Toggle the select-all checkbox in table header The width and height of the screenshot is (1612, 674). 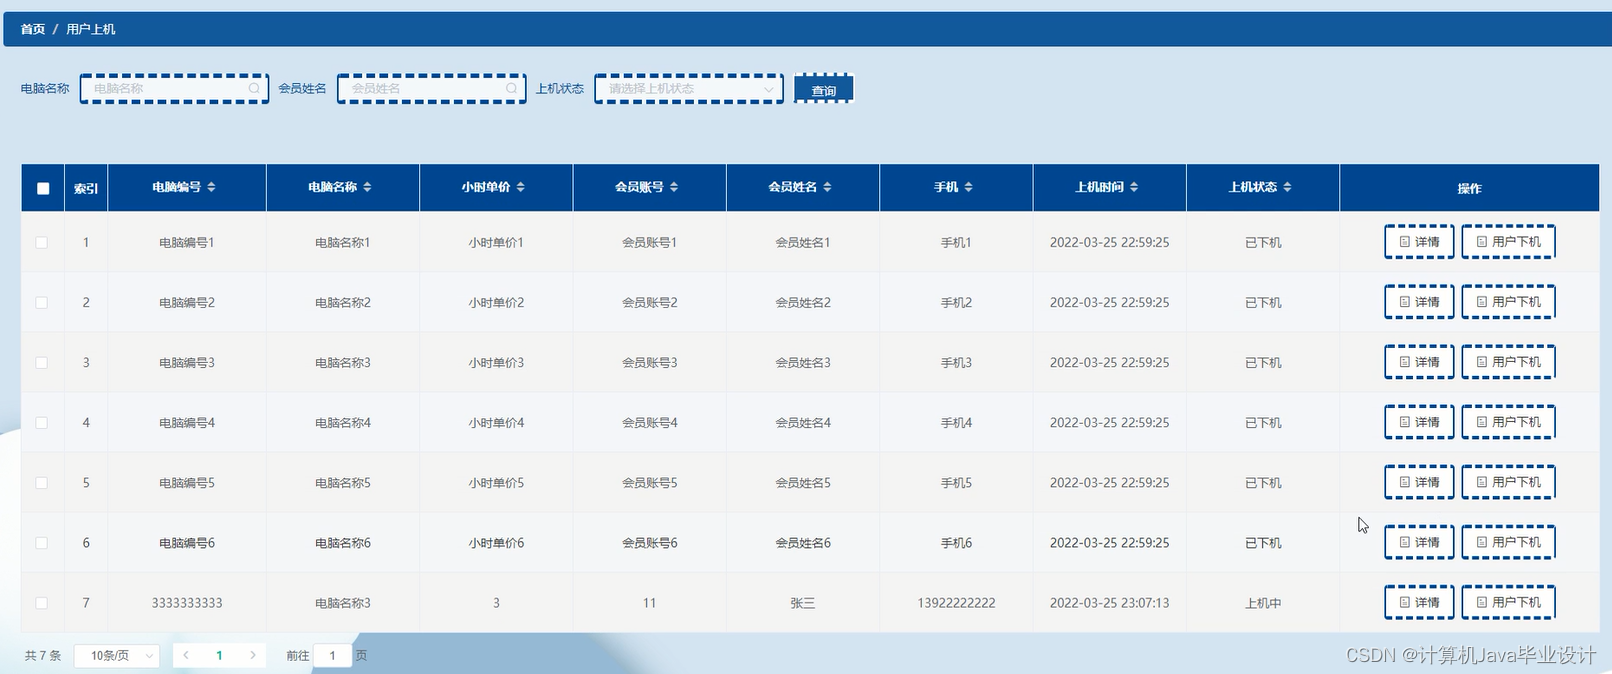coord(43,188)
